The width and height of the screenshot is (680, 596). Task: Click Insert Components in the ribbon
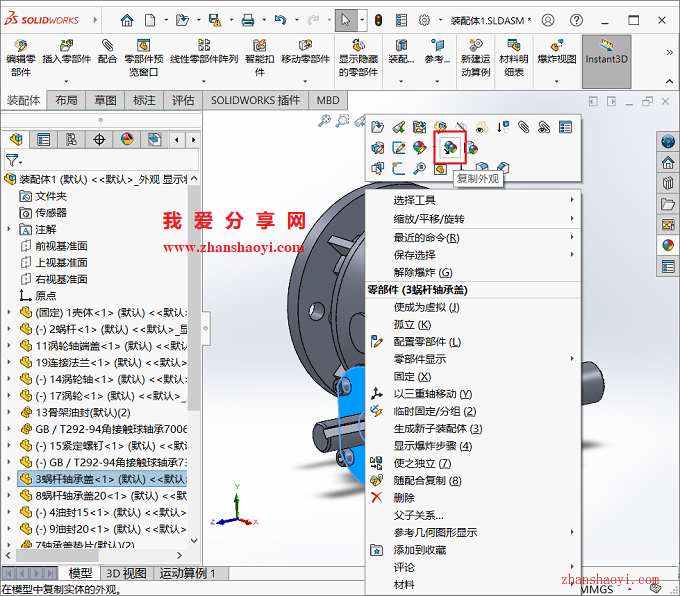pyautogui.click(x=66, y=58)
